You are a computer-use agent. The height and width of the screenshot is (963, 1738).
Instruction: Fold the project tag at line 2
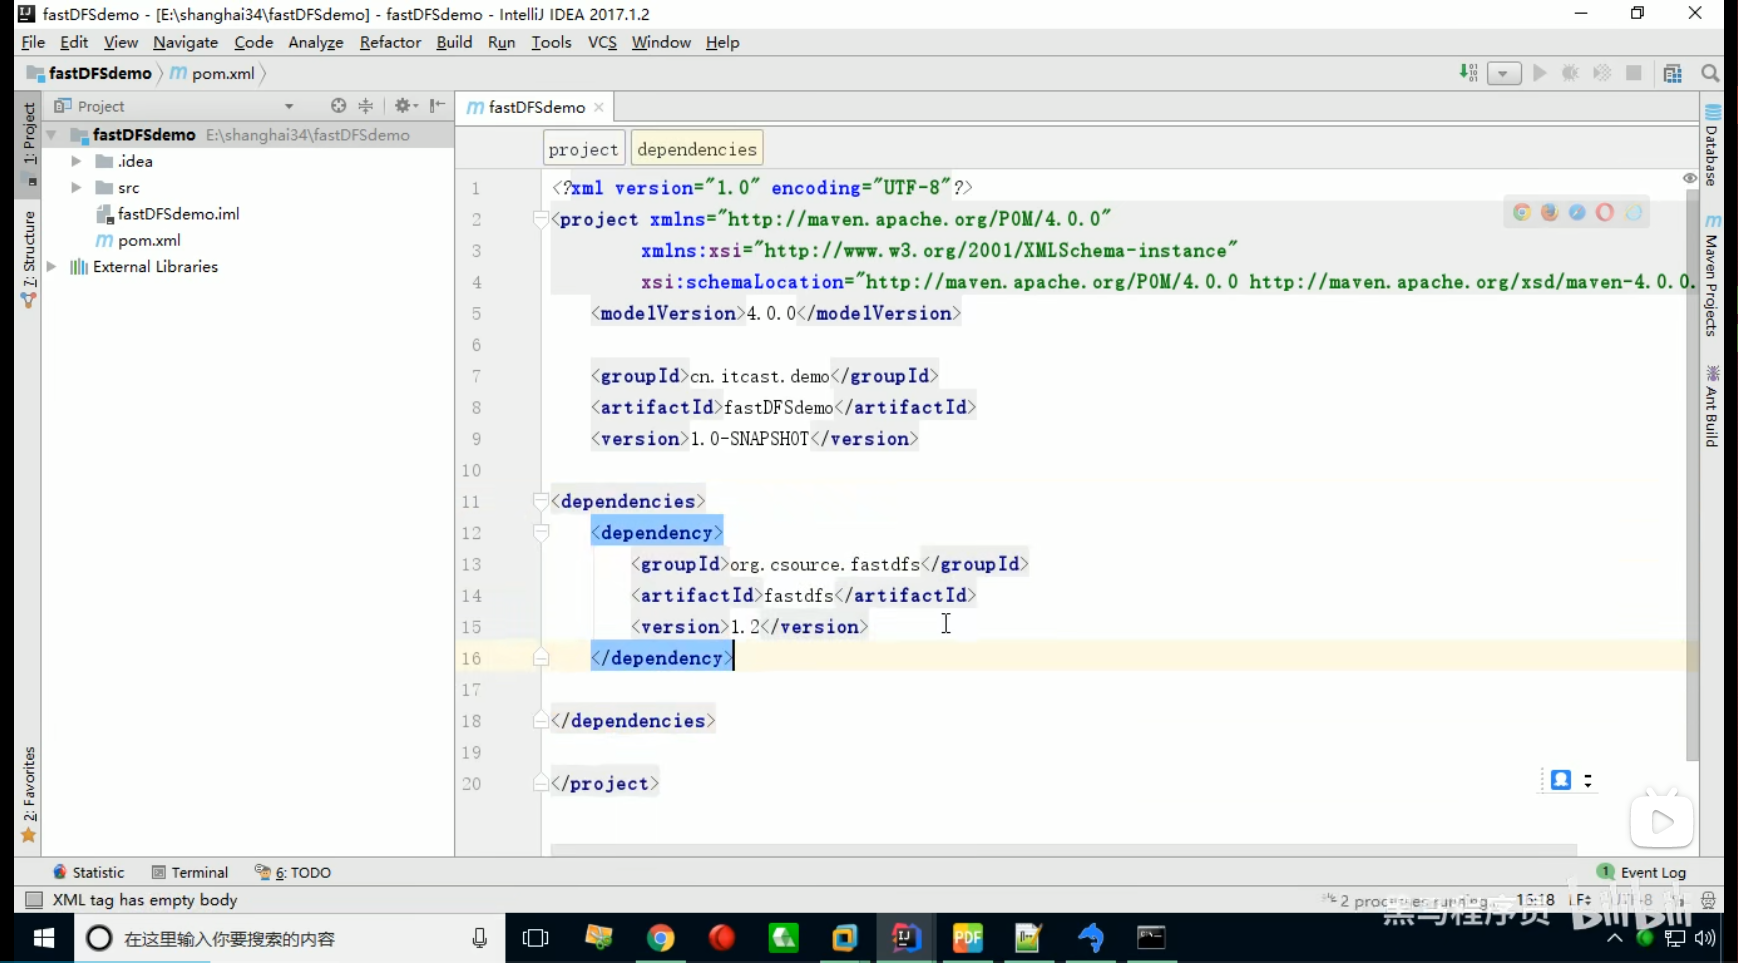point(541,219)
